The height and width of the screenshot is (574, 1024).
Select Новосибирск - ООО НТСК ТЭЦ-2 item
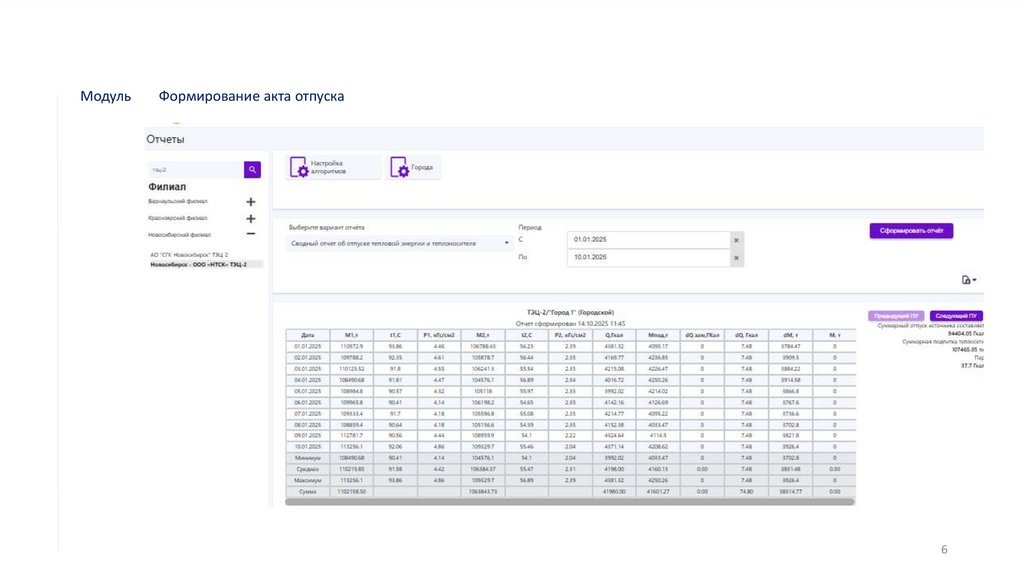click(x=199, y=264)
